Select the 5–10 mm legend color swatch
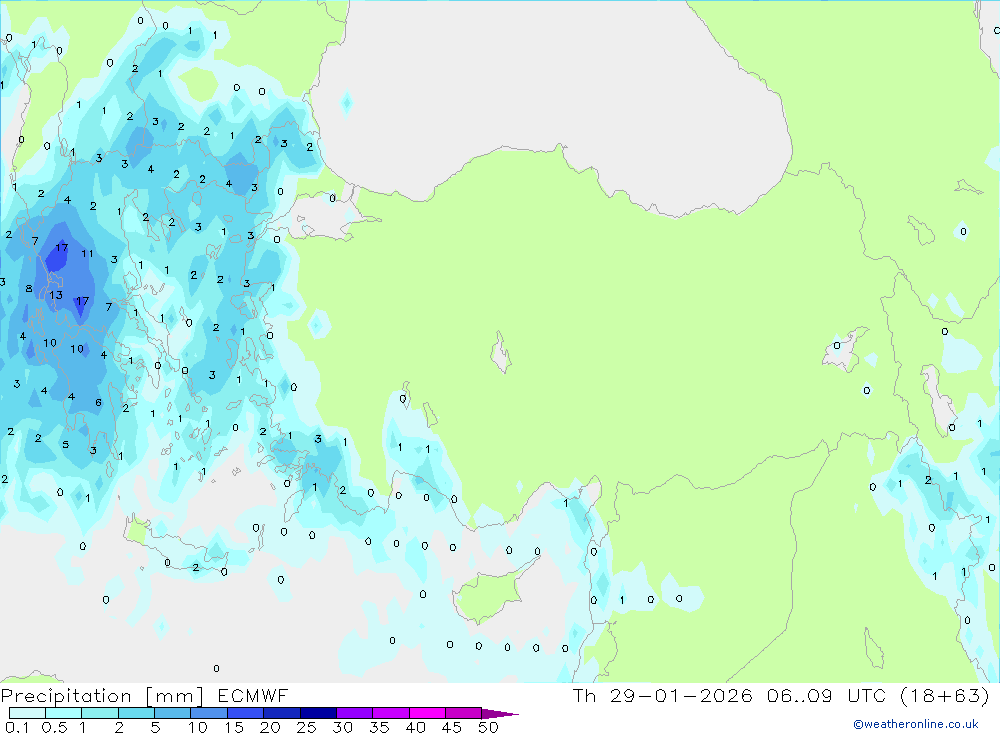The height and width of the screenshot is (733, 1000). [172, 713]
